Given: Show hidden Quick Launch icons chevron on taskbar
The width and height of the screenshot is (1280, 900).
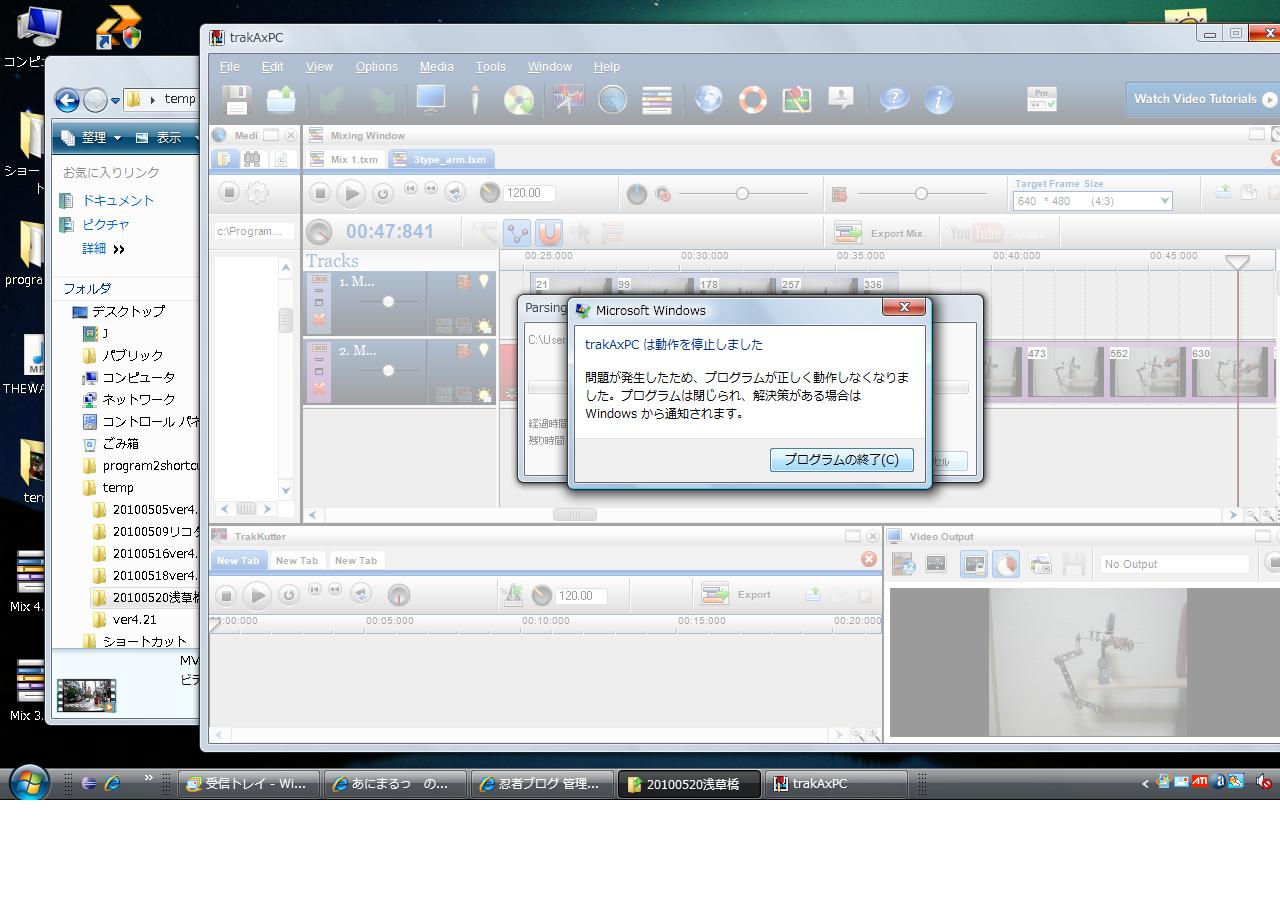Looking at the screenshot, I should [x=149, y=778].
